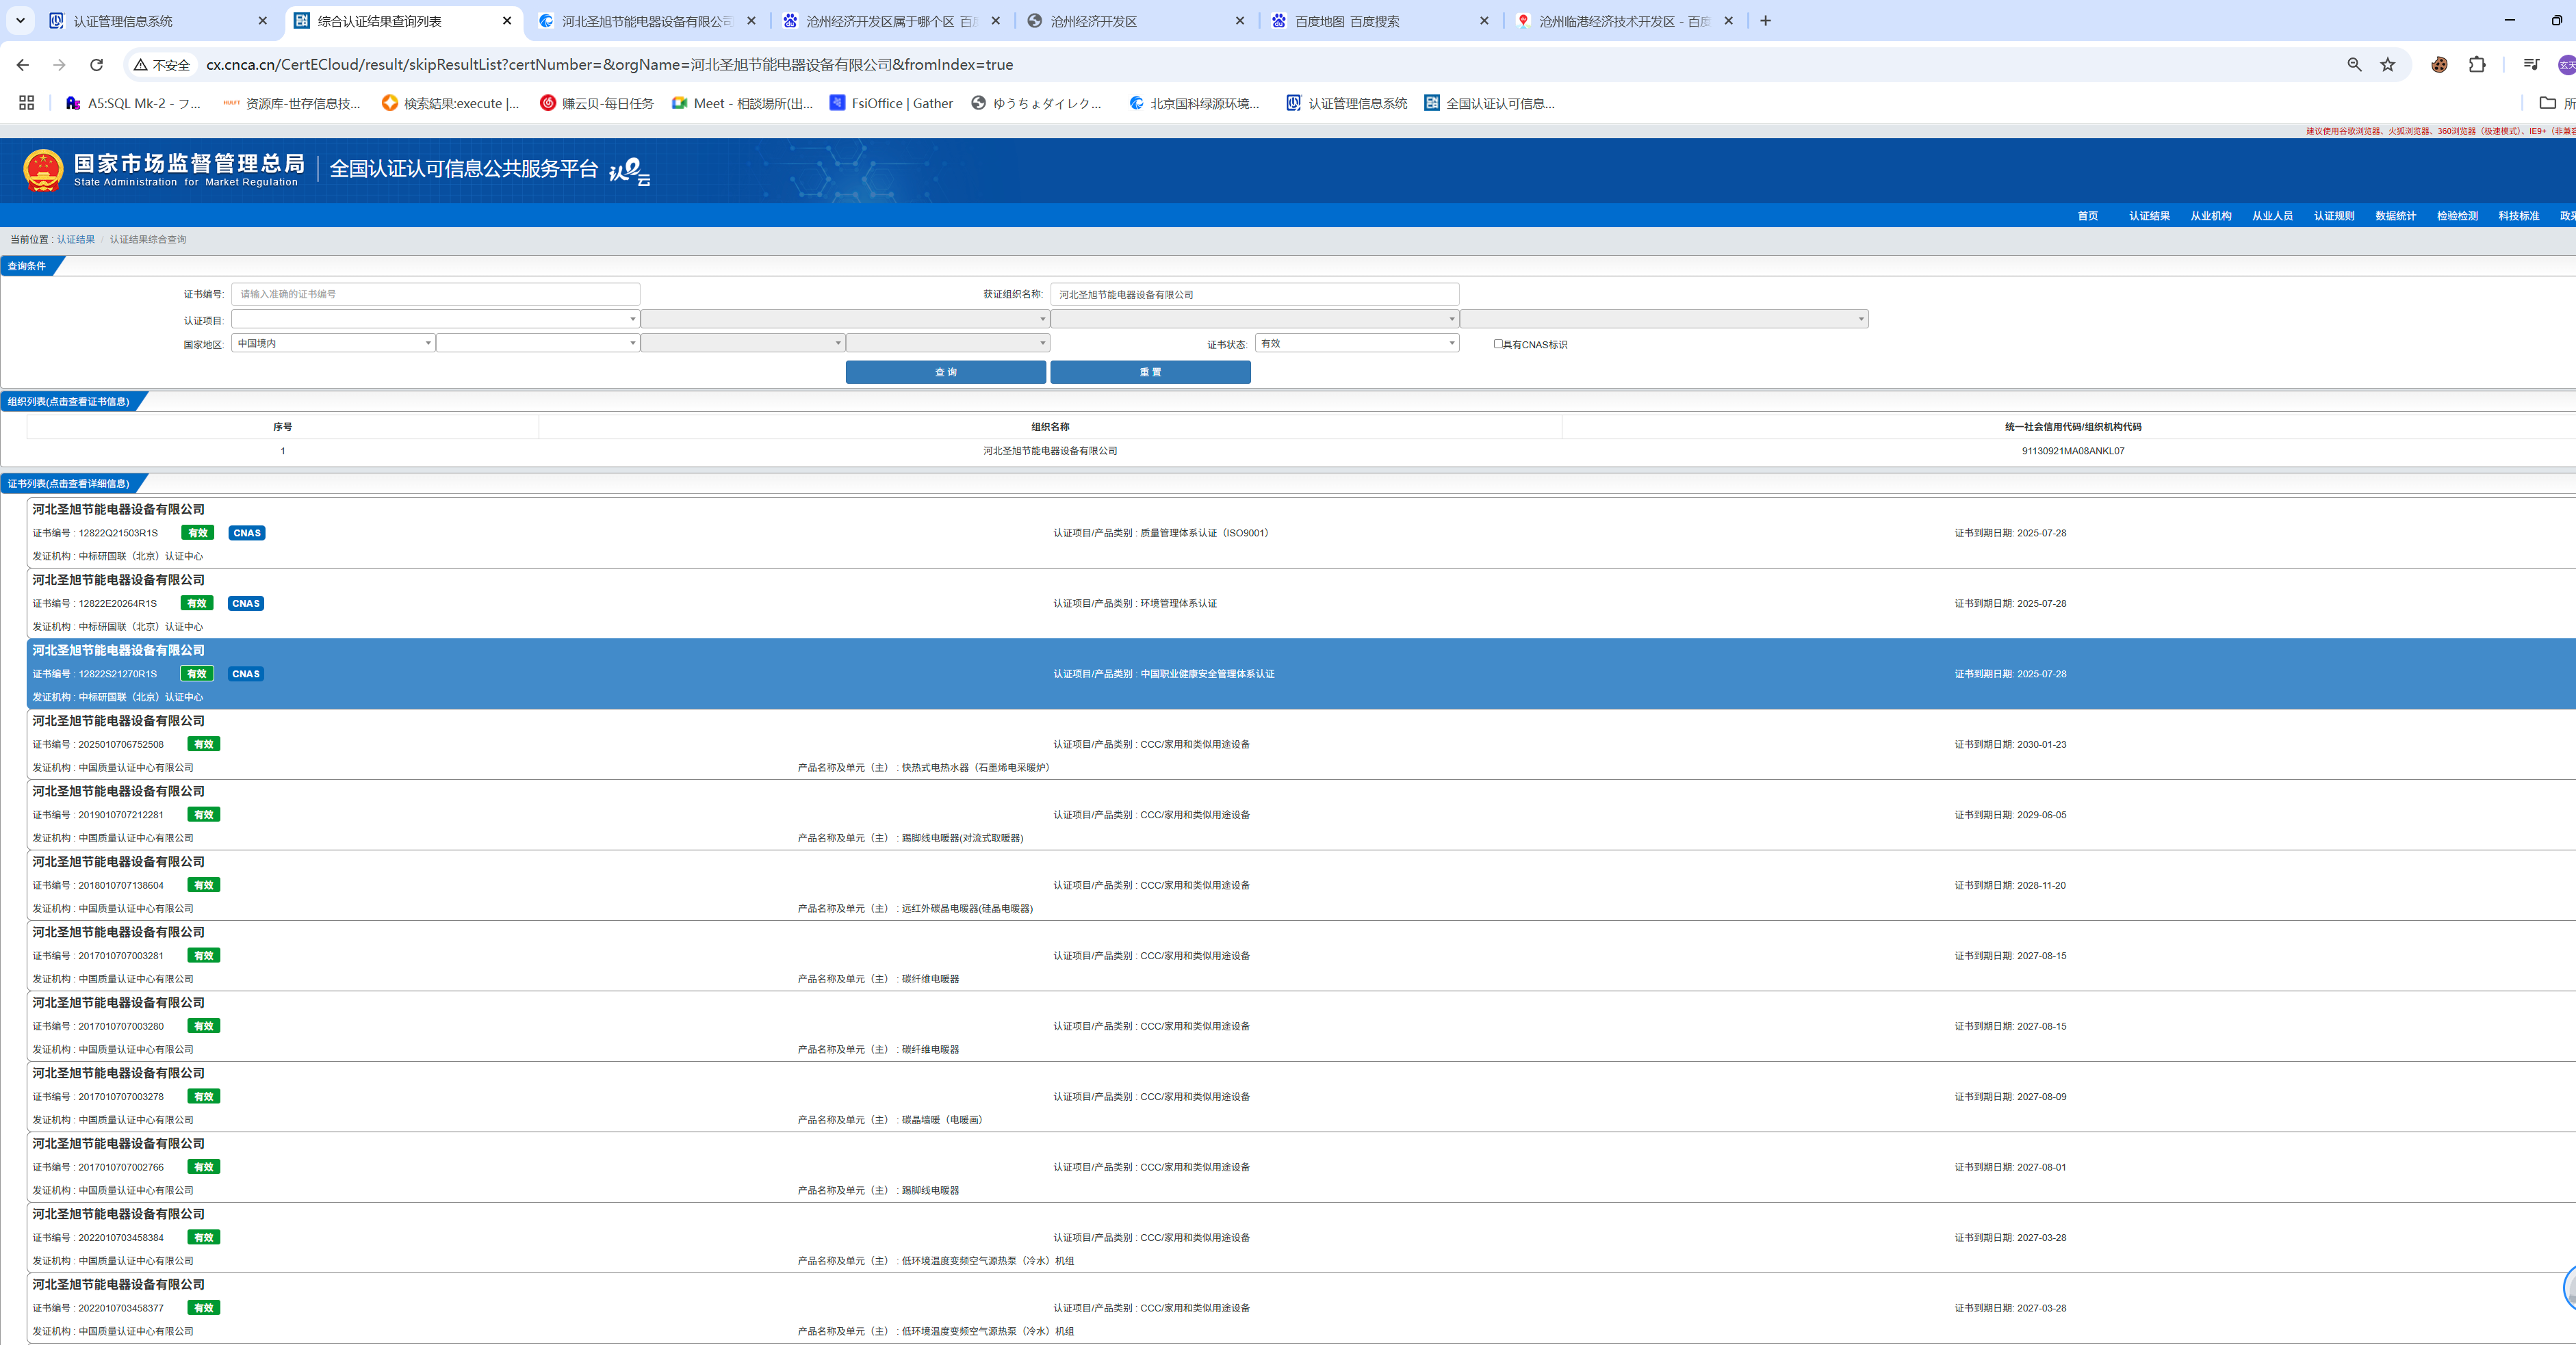This screenshot has height=1345, width=2576.
Task: Open the 首页 navigation menu
Action: pos(2087,216)
